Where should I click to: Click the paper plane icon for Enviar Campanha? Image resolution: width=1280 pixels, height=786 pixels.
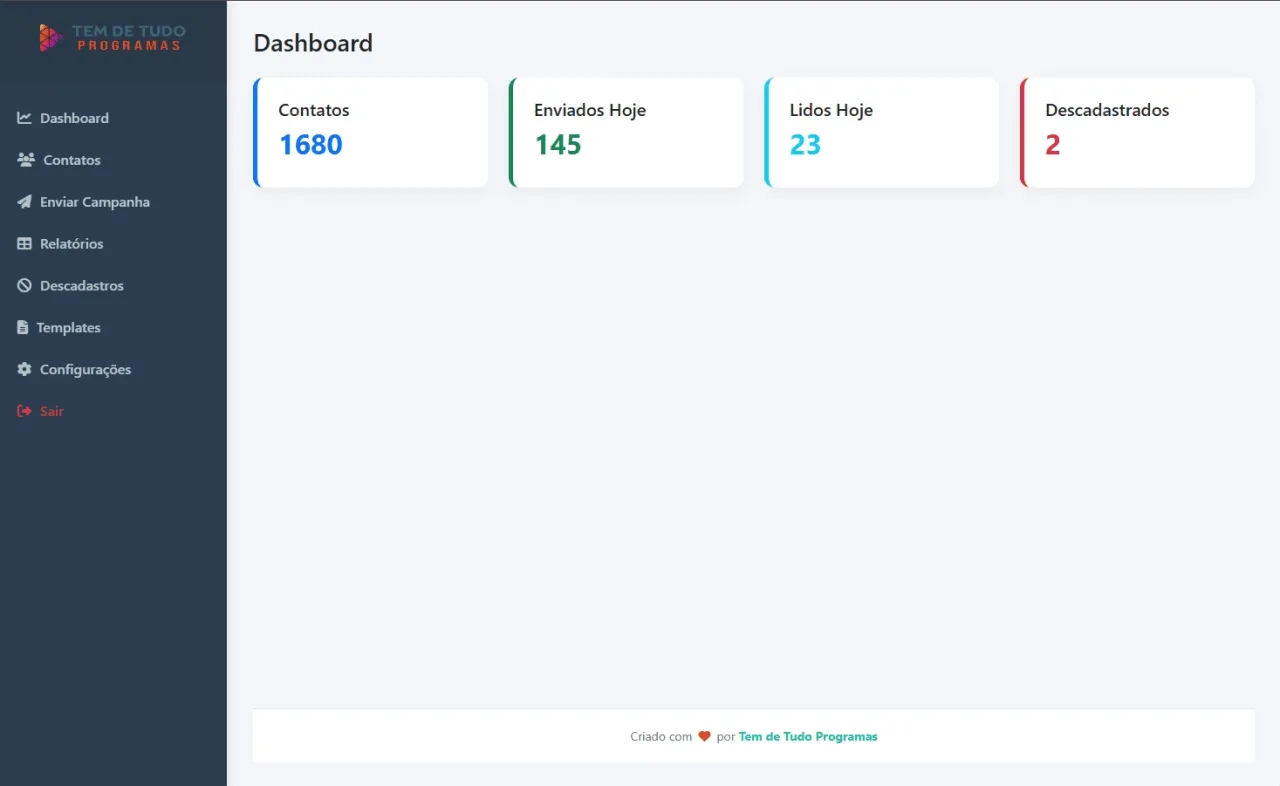click(24, 202)
